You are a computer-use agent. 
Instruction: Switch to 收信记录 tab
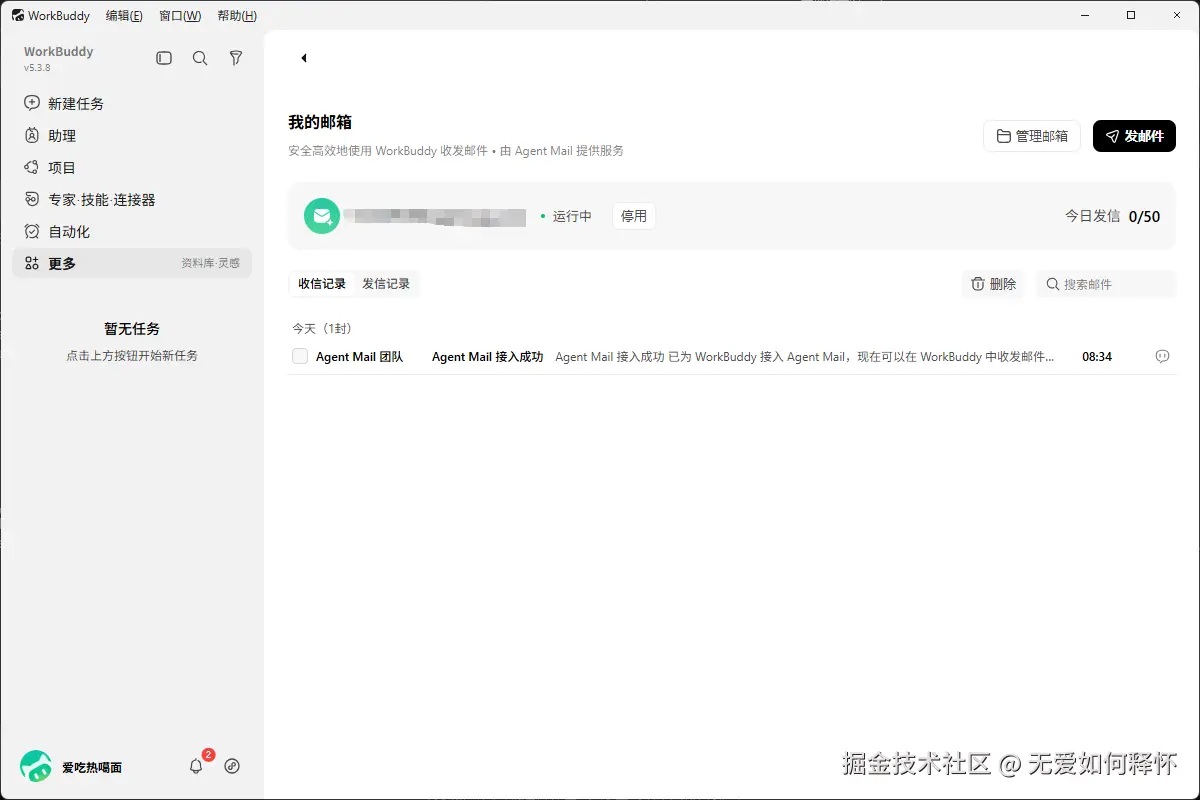pyautogui.click(x=322, y=284)
